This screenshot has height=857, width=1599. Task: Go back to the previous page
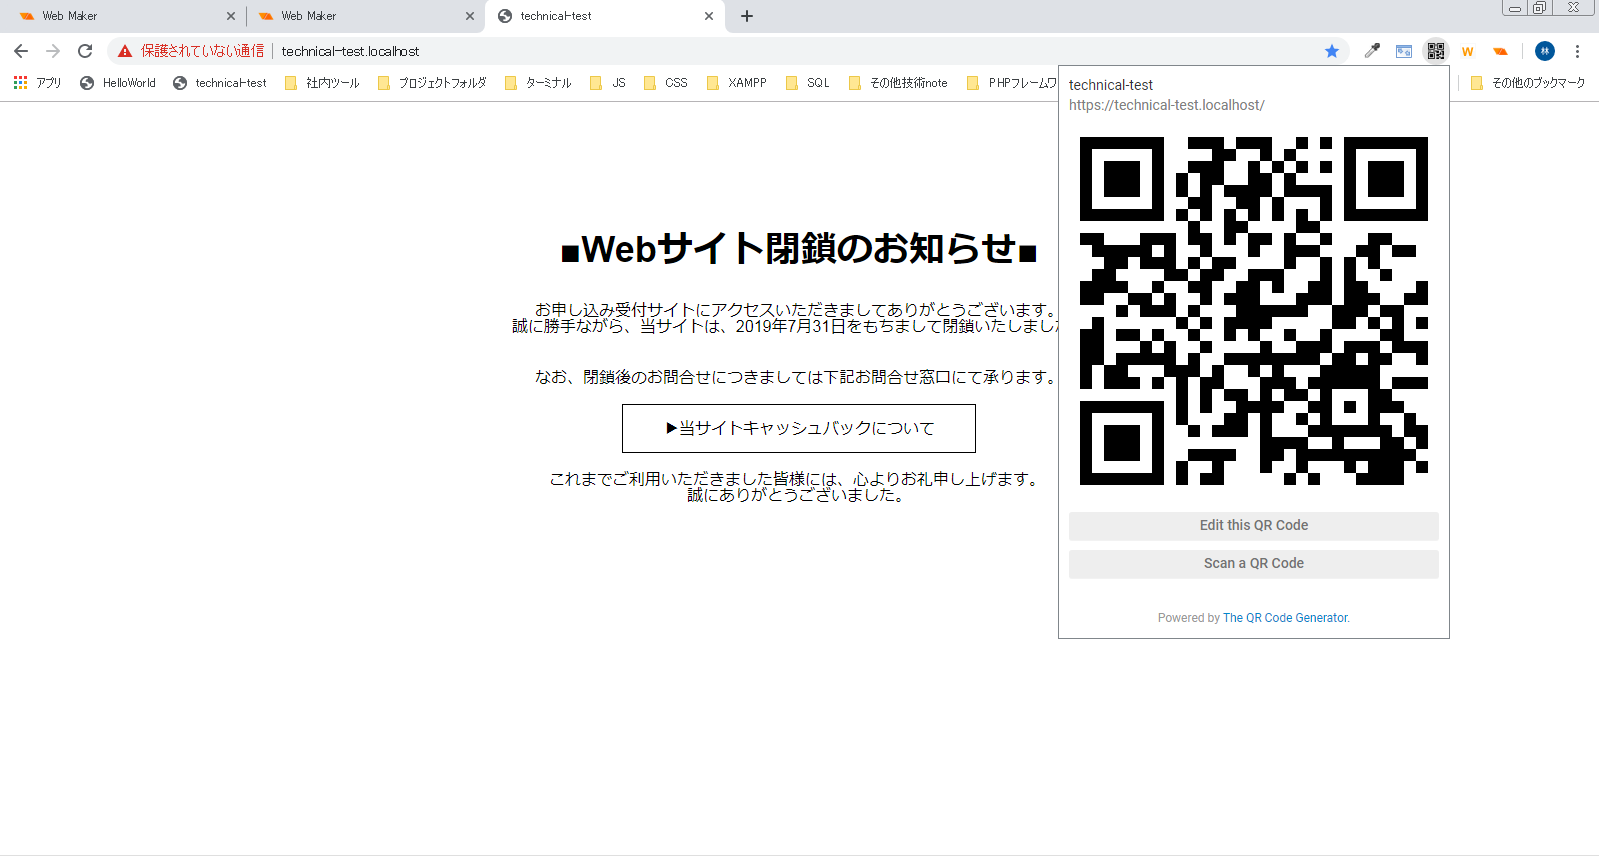[21, 51]
